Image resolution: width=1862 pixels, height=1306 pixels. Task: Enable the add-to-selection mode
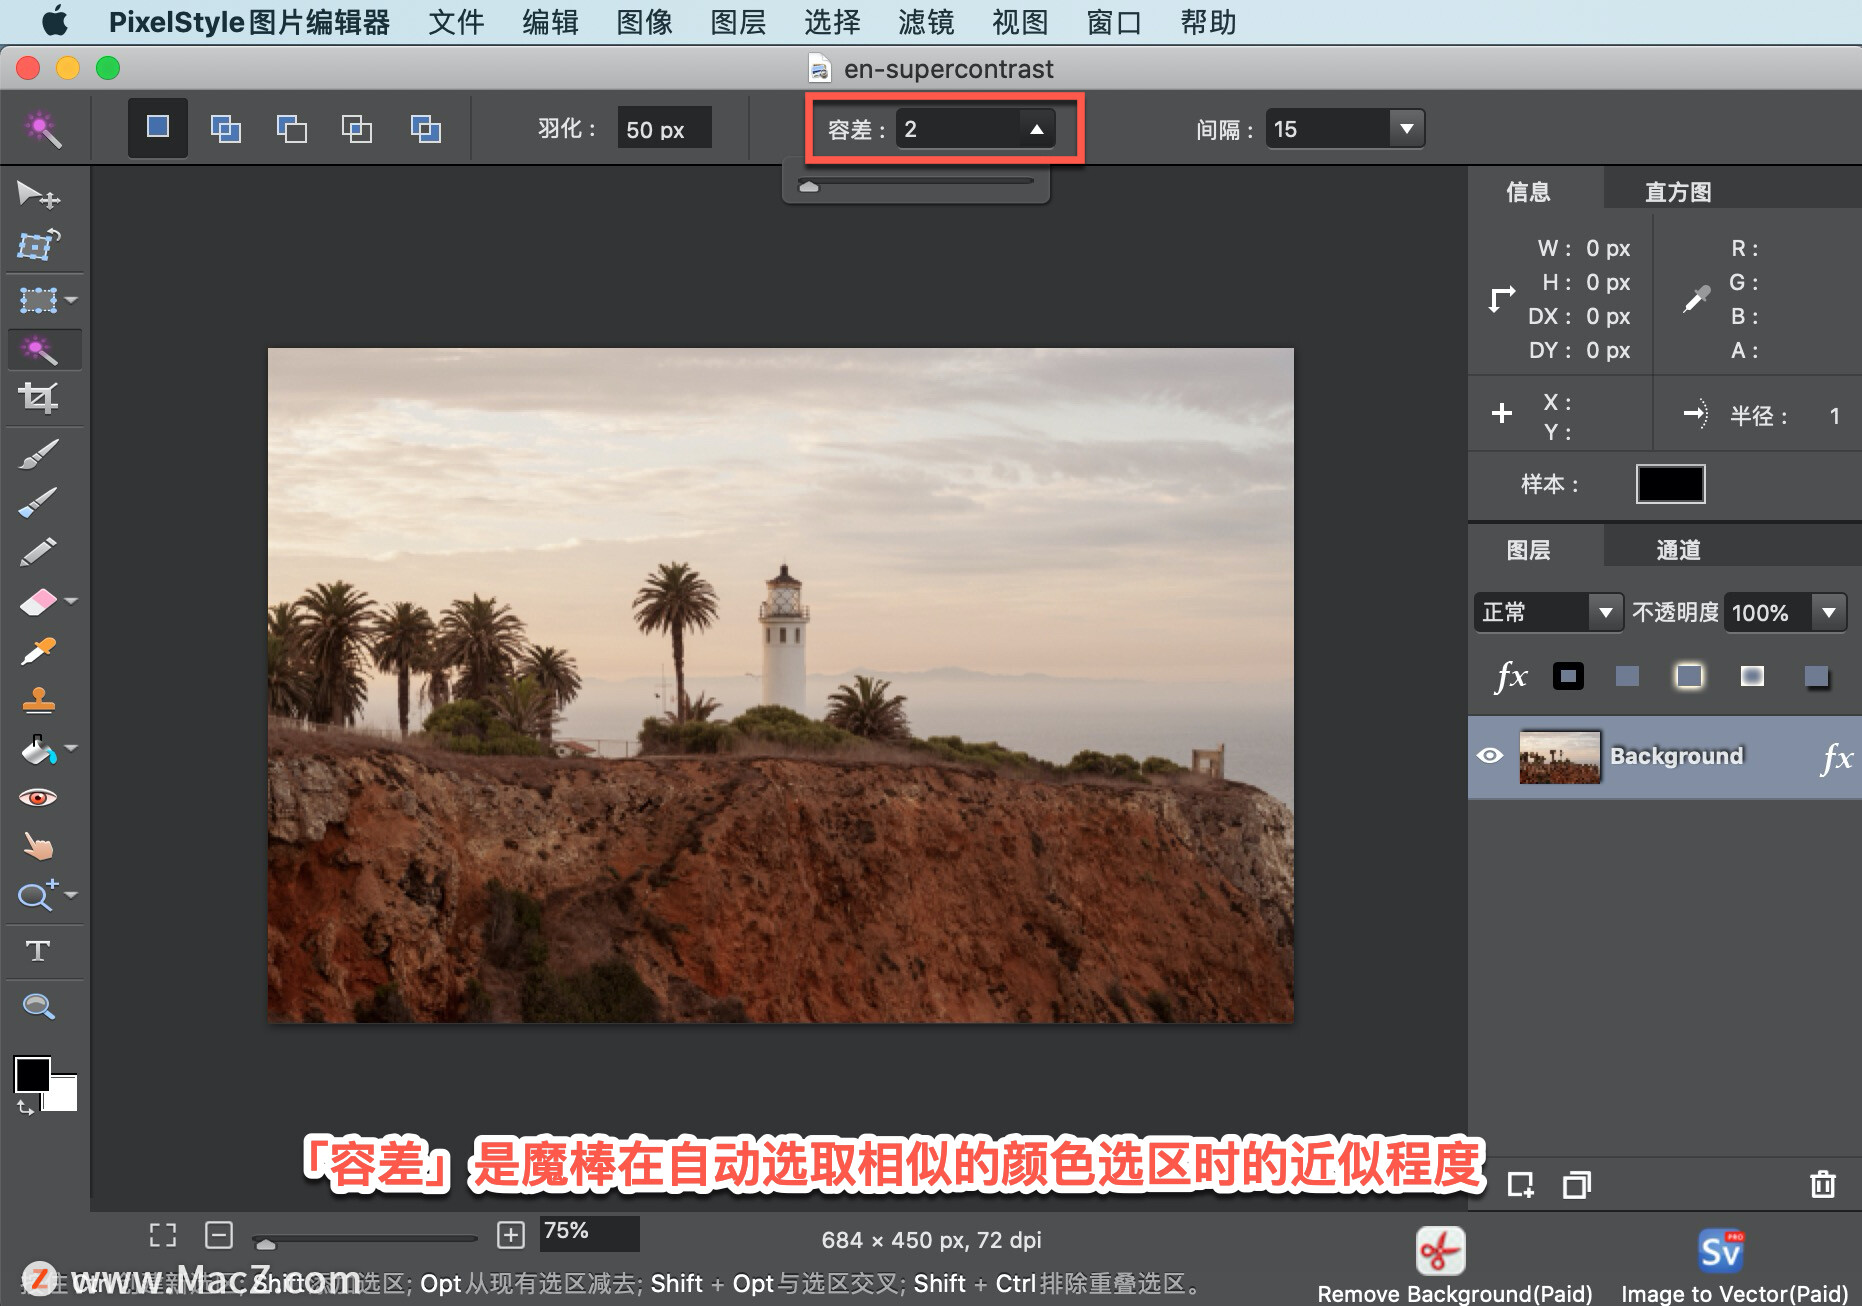pyautogui.click(x=226, y=128)
